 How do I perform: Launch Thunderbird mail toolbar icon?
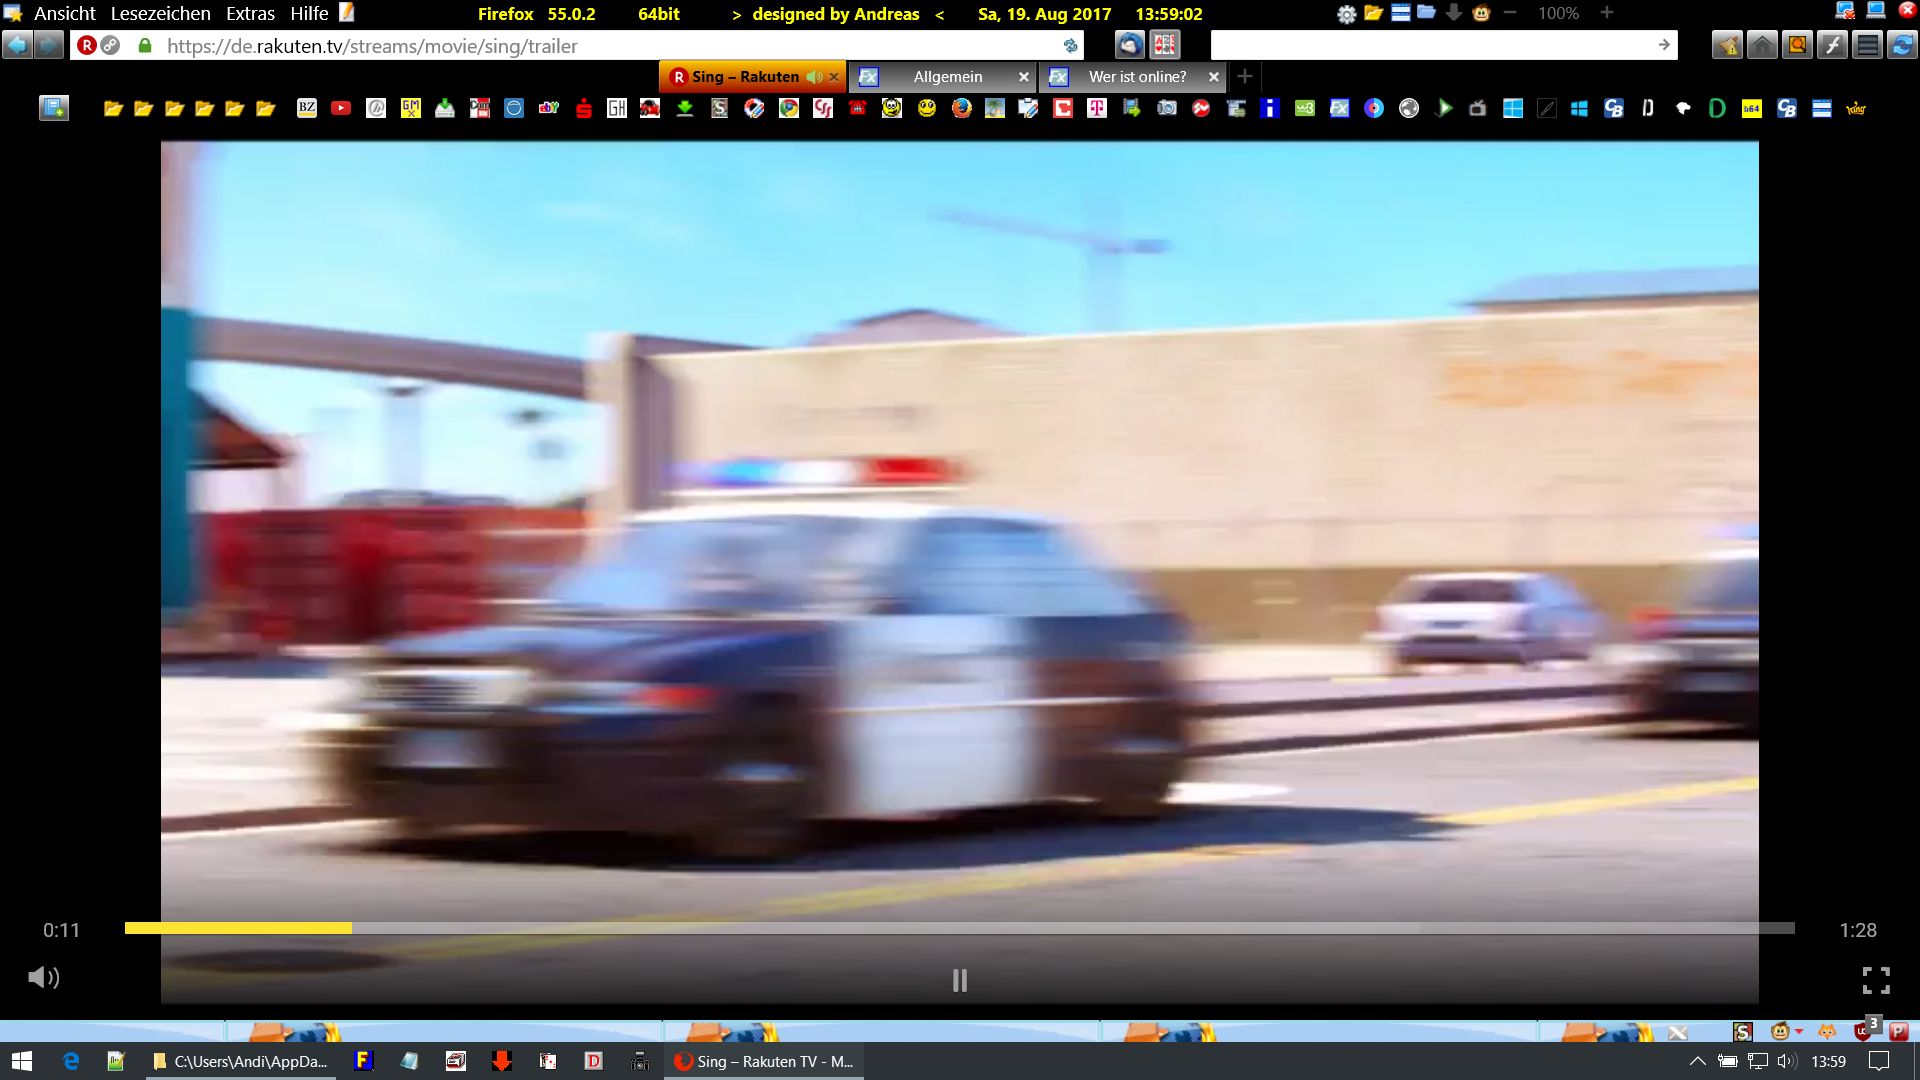[x=1129, y=45]
